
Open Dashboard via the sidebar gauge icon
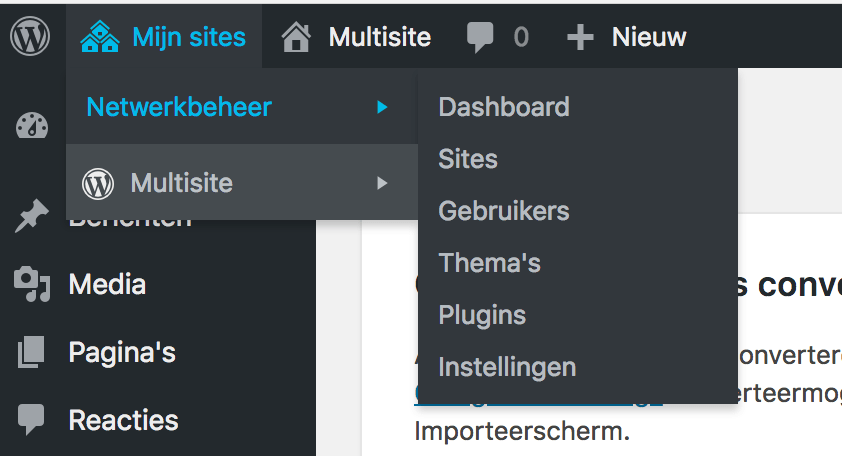(x=32, y=126)
